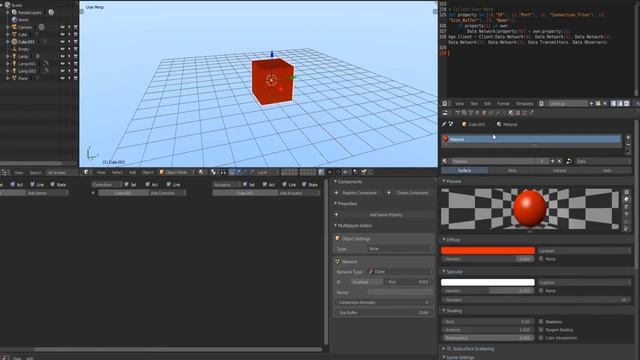Select the Empty object in outliner
The height and width of the screenshot is (360, 640).
coord(24,49)
